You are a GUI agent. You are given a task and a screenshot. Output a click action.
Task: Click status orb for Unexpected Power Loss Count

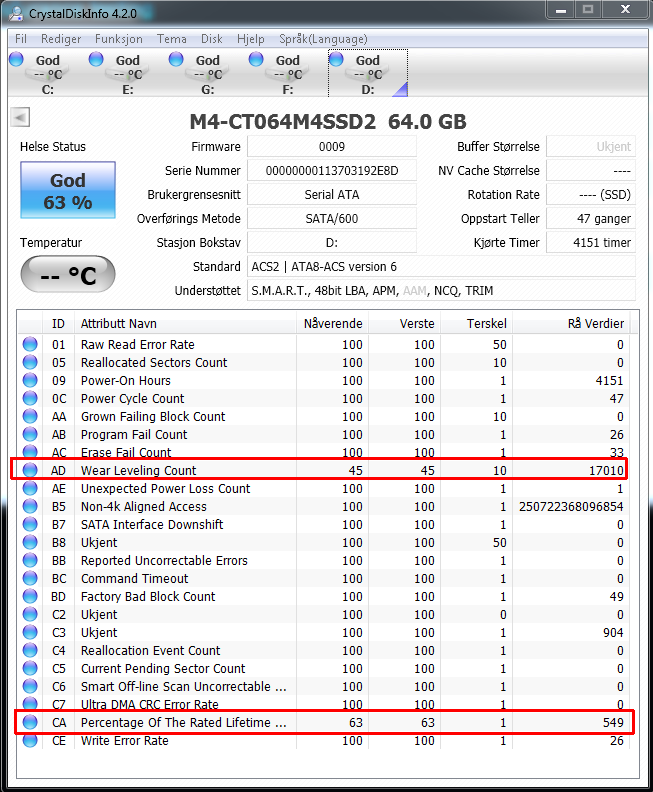pos(30,488)
